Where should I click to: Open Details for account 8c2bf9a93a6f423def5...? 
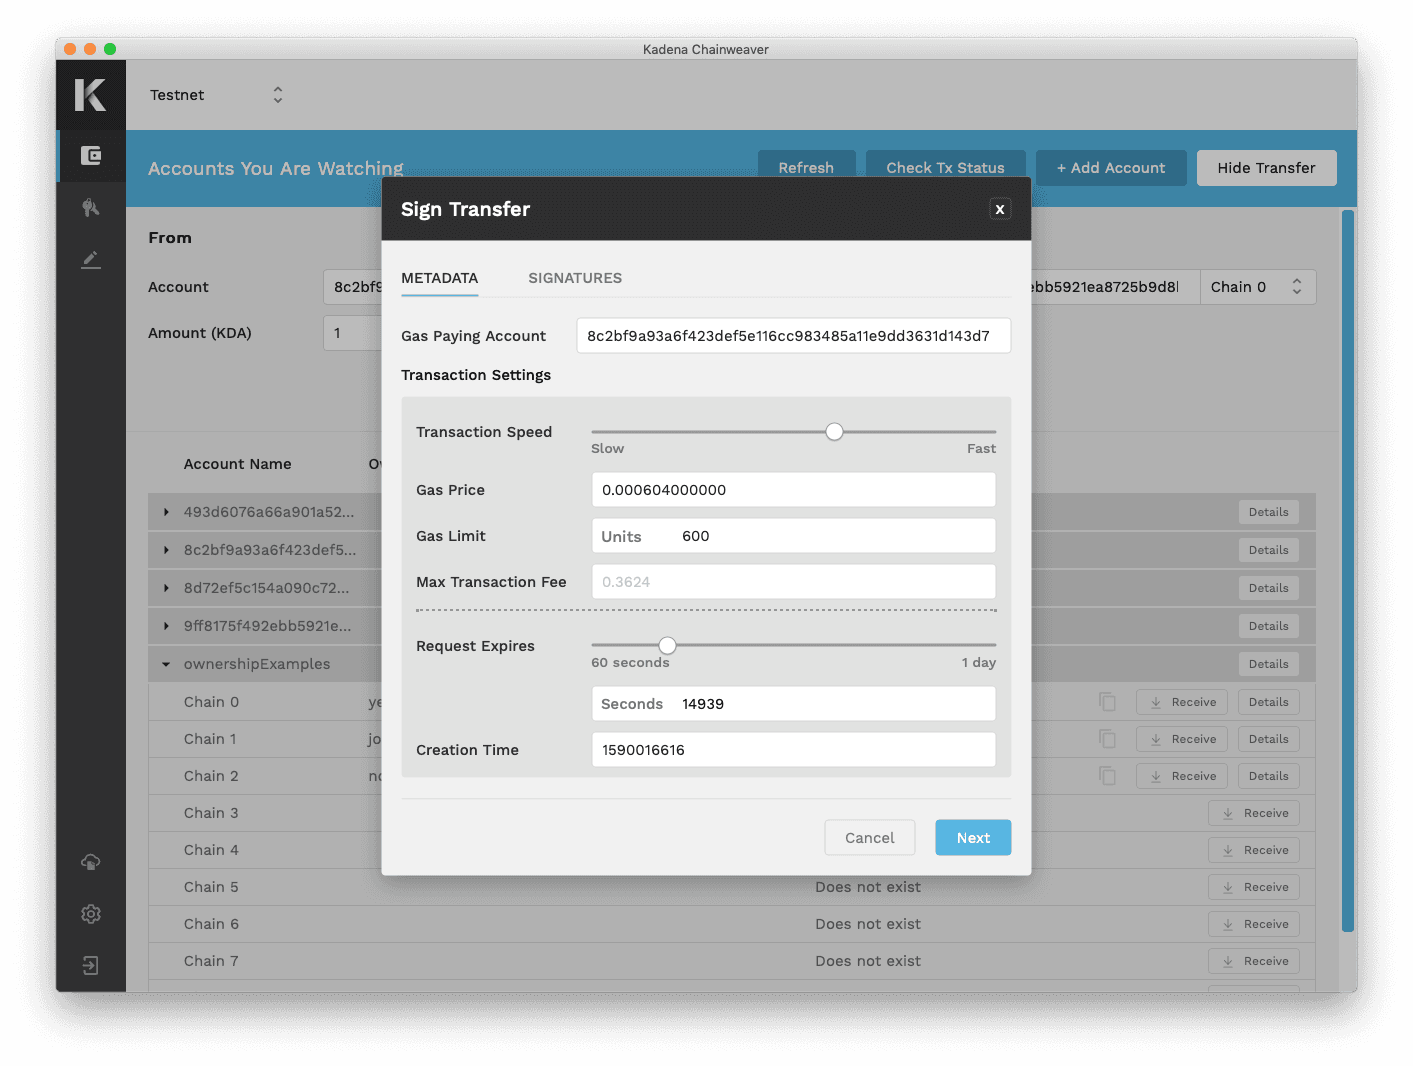(1268, 550)
